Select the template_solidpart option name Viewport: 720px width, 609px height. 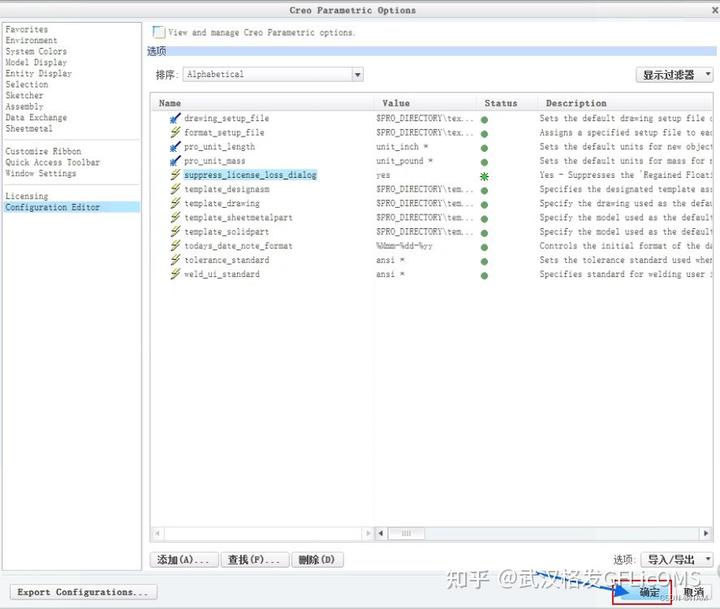226,232
